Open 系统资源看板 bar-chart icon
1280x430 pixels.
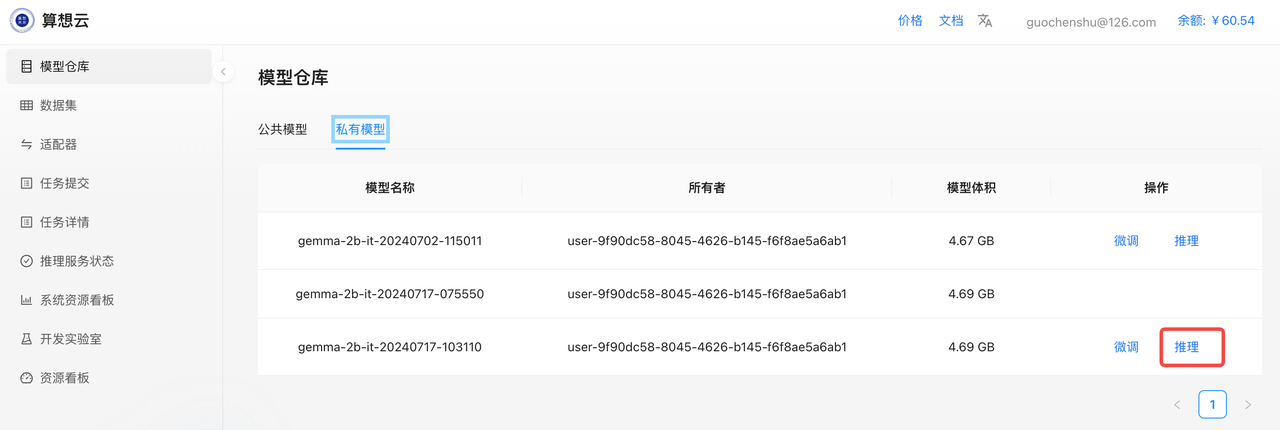pyautogui.click(x=27, y=301)
